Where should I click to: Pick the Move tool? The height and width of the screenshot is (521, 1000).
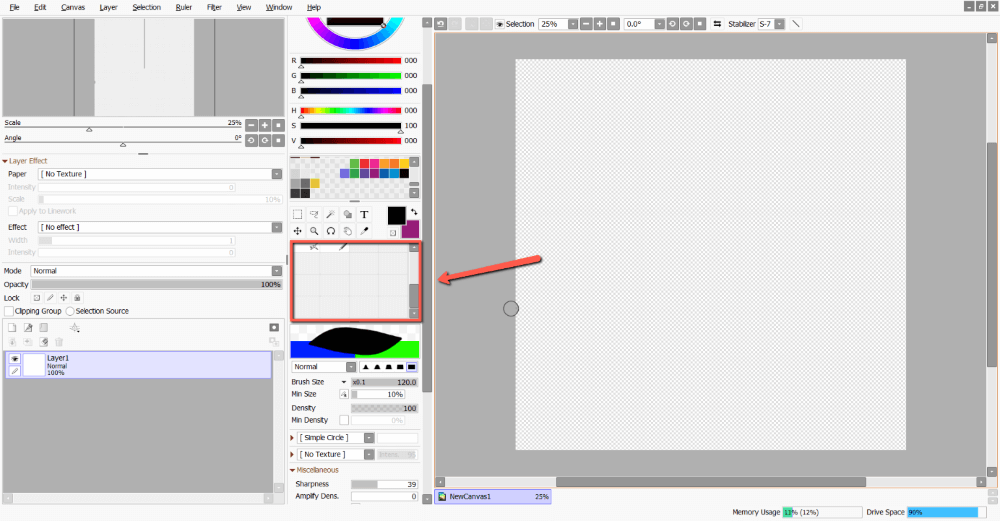[x=297, y=231]
